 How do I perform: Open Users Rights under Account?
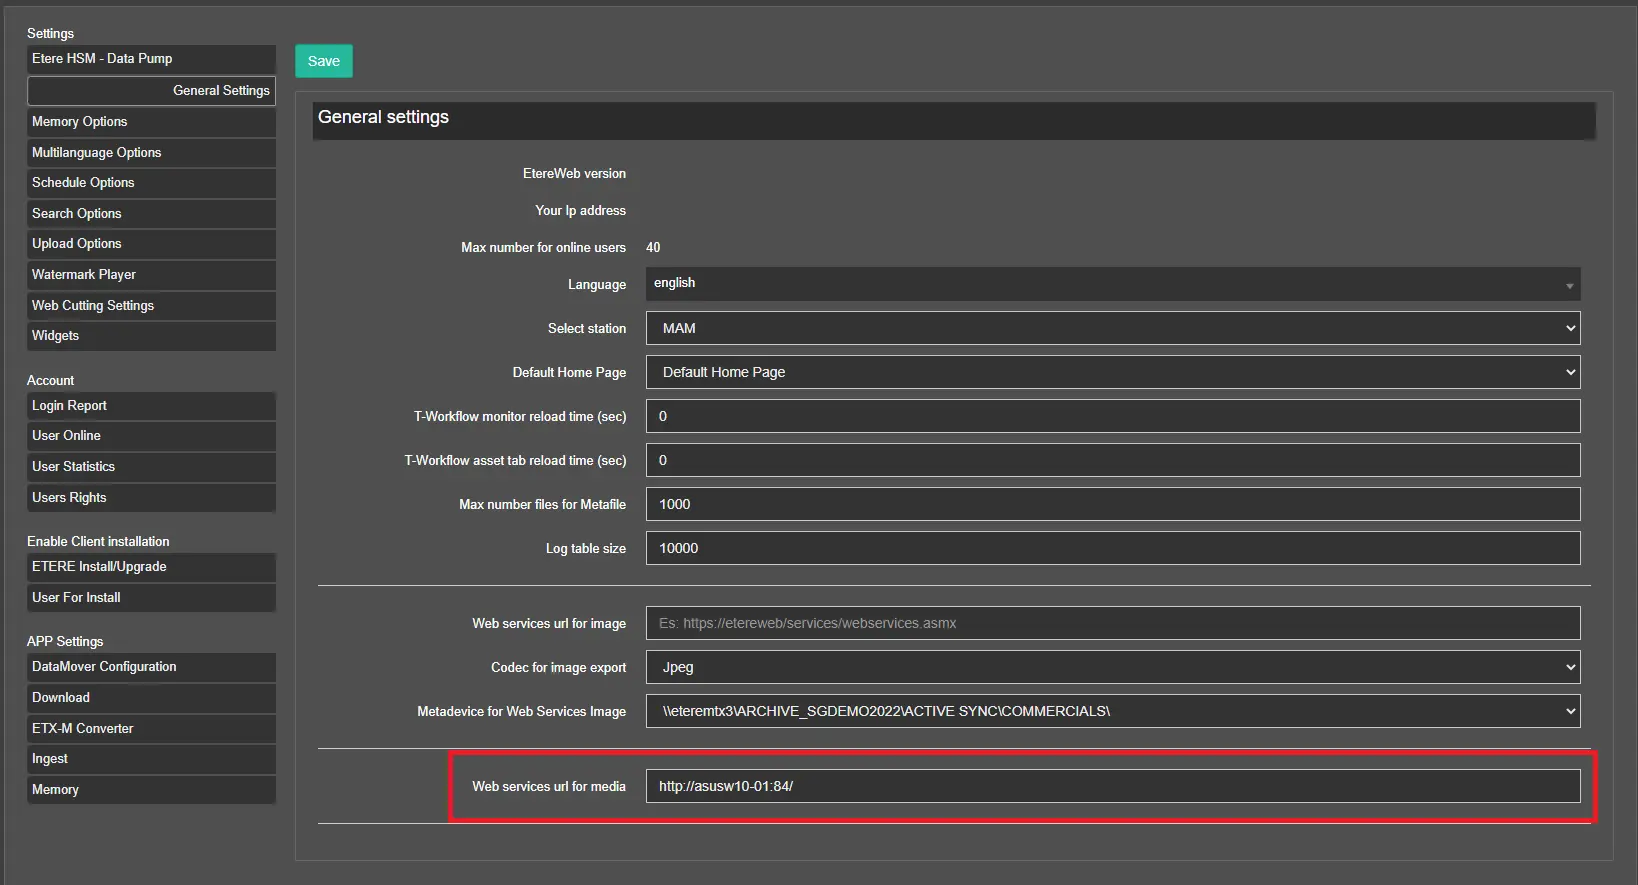(x=151, y=498)
